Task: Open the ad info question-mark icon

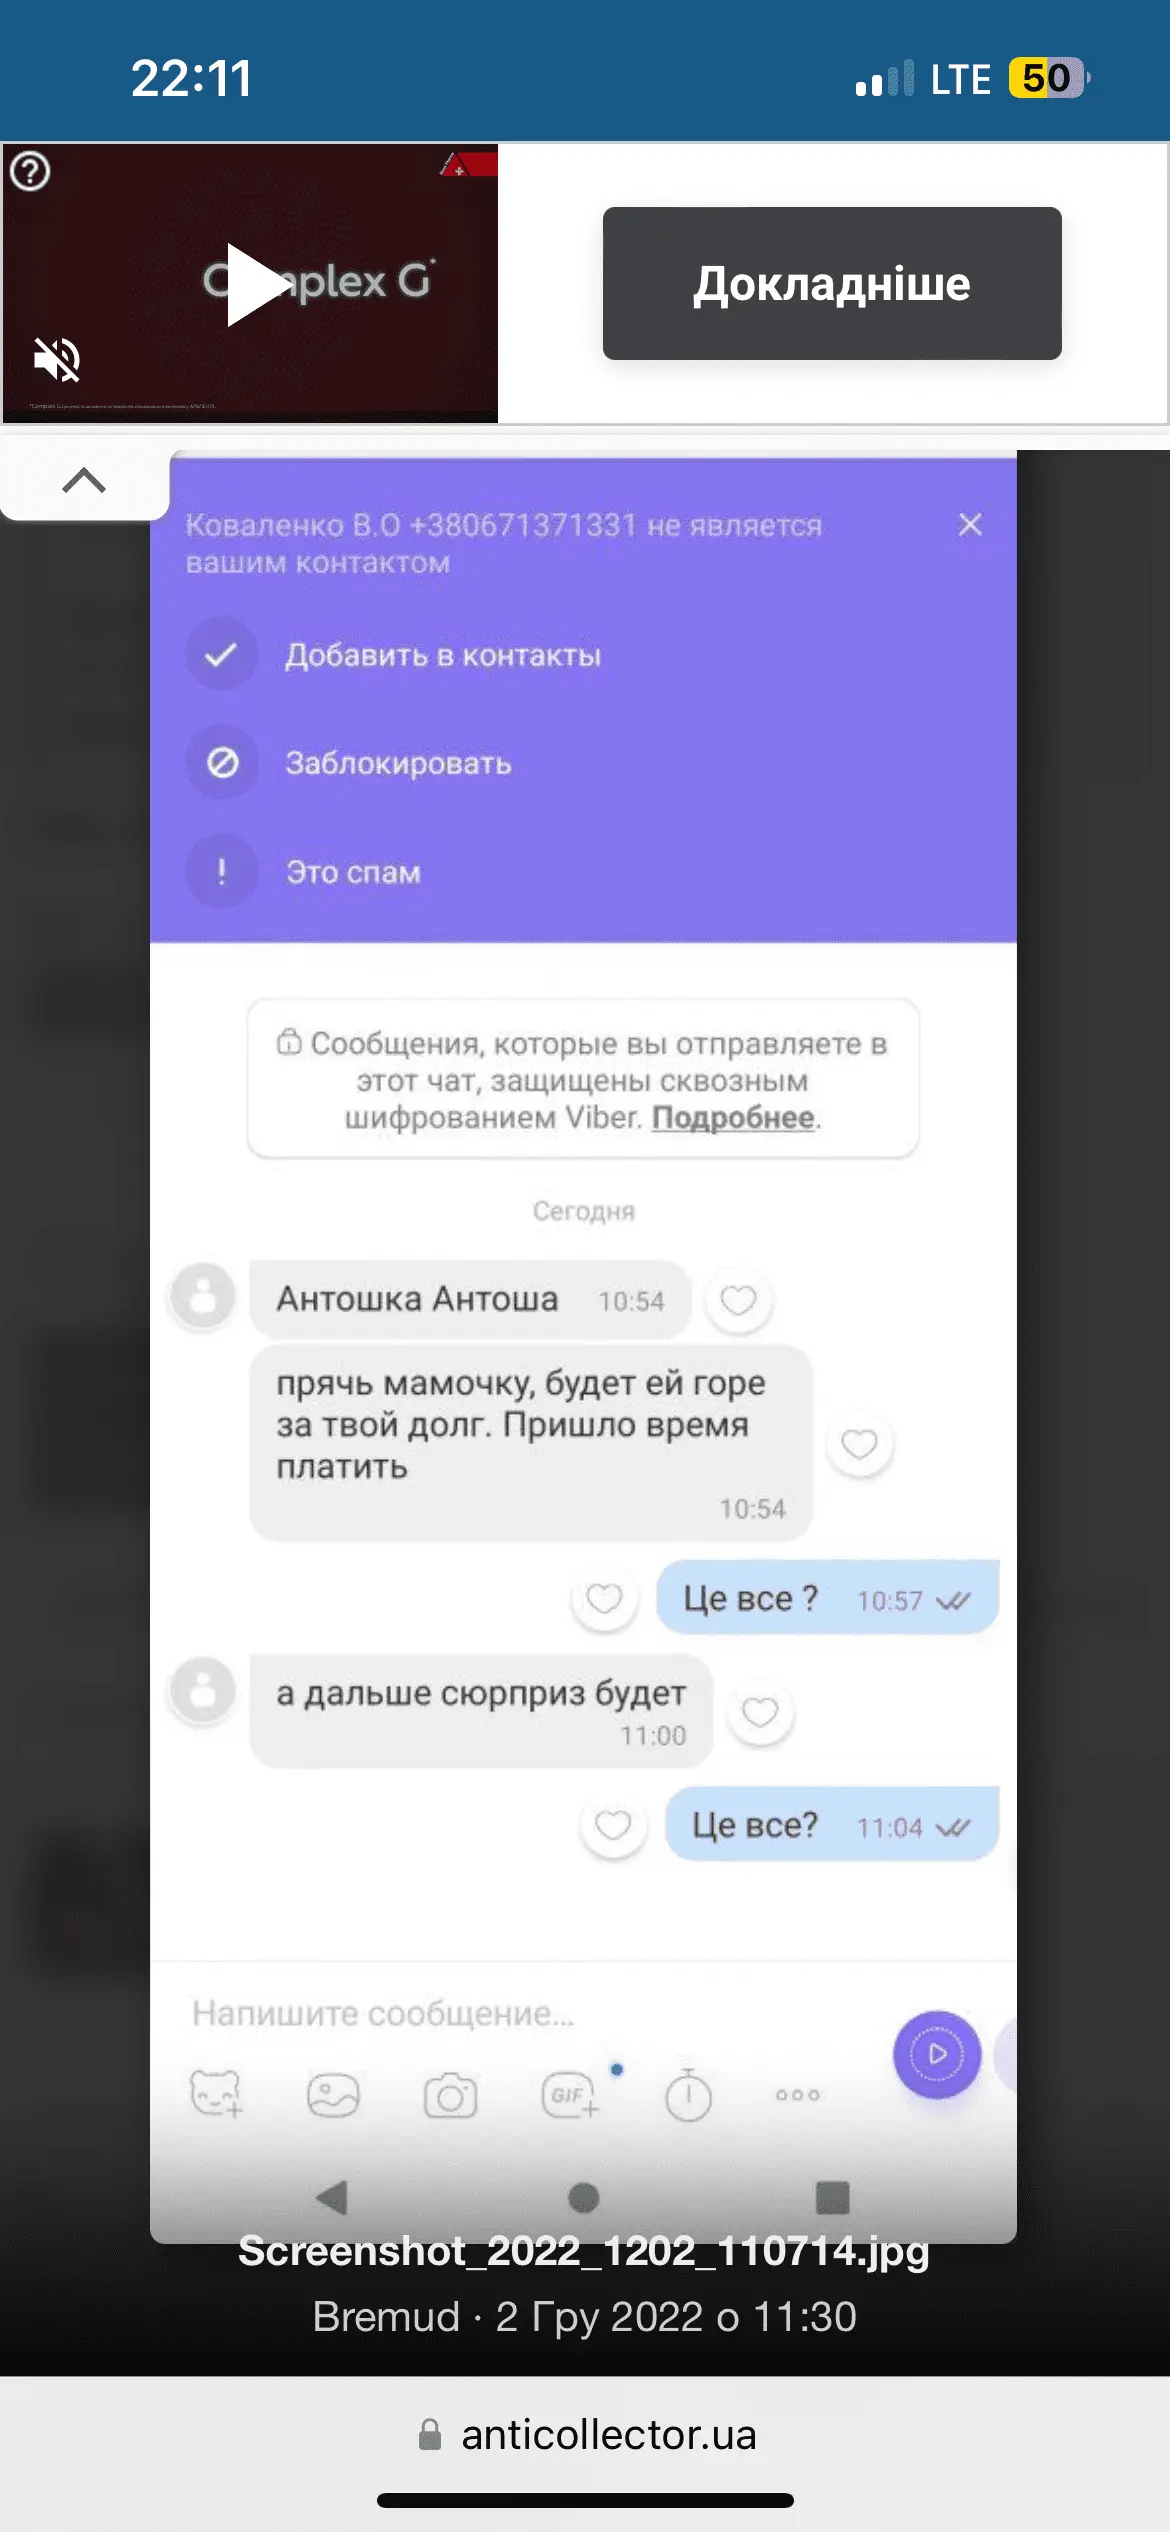Action: (30, 171)
